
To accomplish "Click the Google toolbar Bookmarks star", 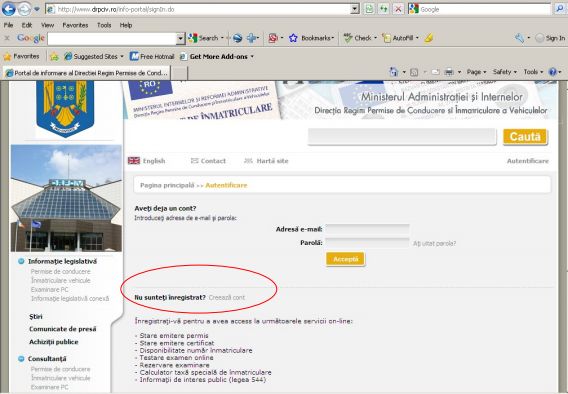I will coord(293,38).
